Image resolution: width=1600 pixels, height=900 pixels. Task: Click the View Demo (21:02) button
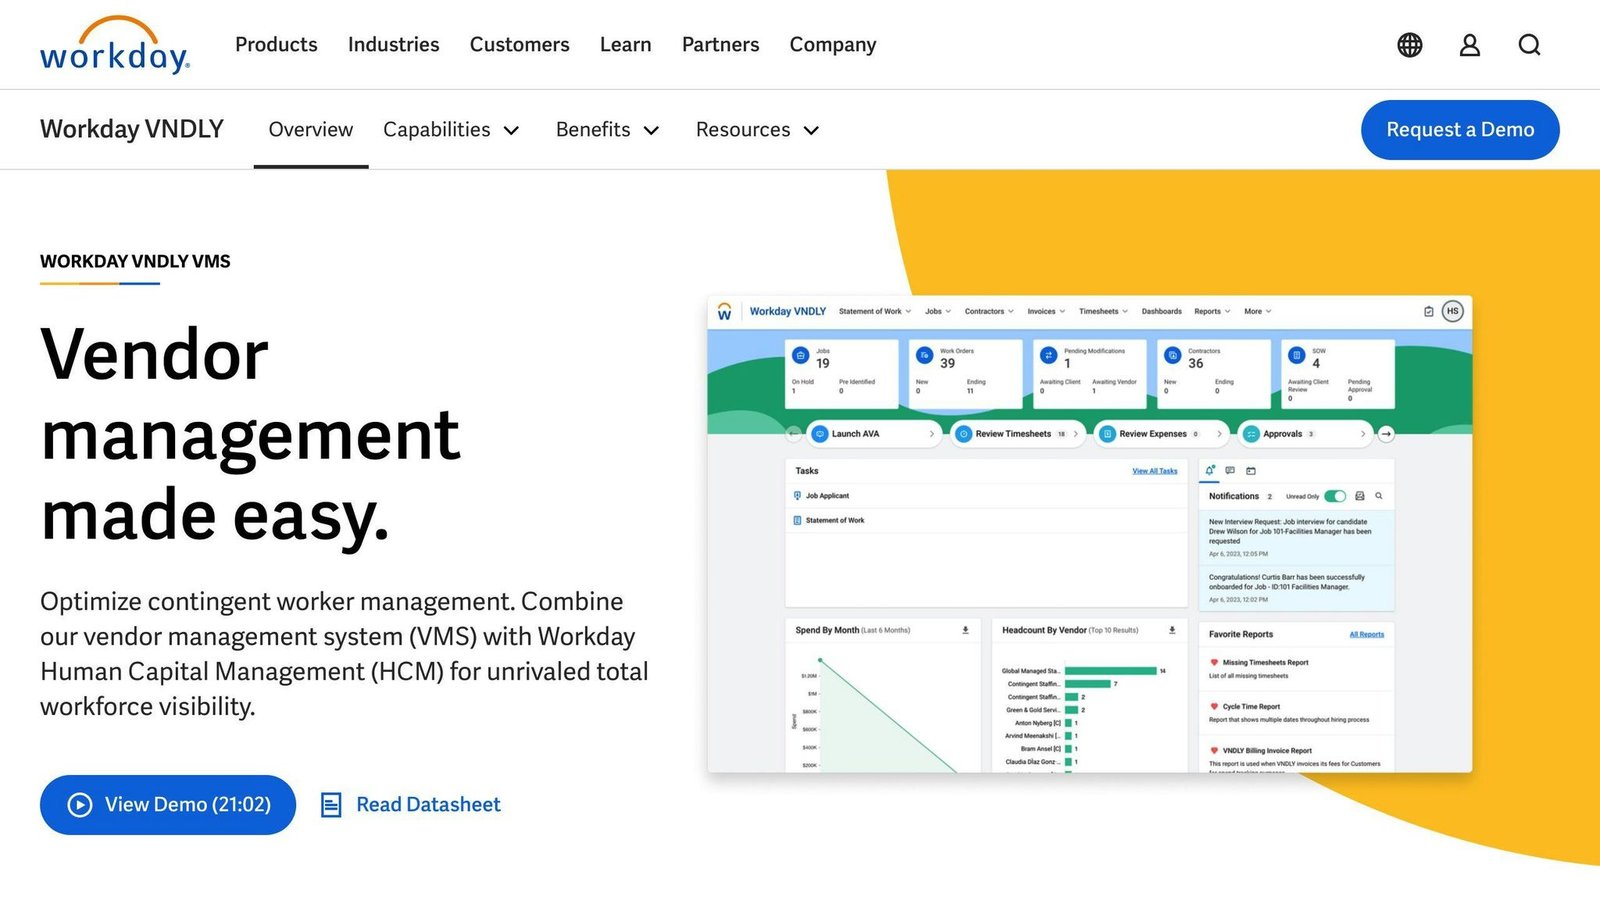pyautogui.click(x=168, y=805)
